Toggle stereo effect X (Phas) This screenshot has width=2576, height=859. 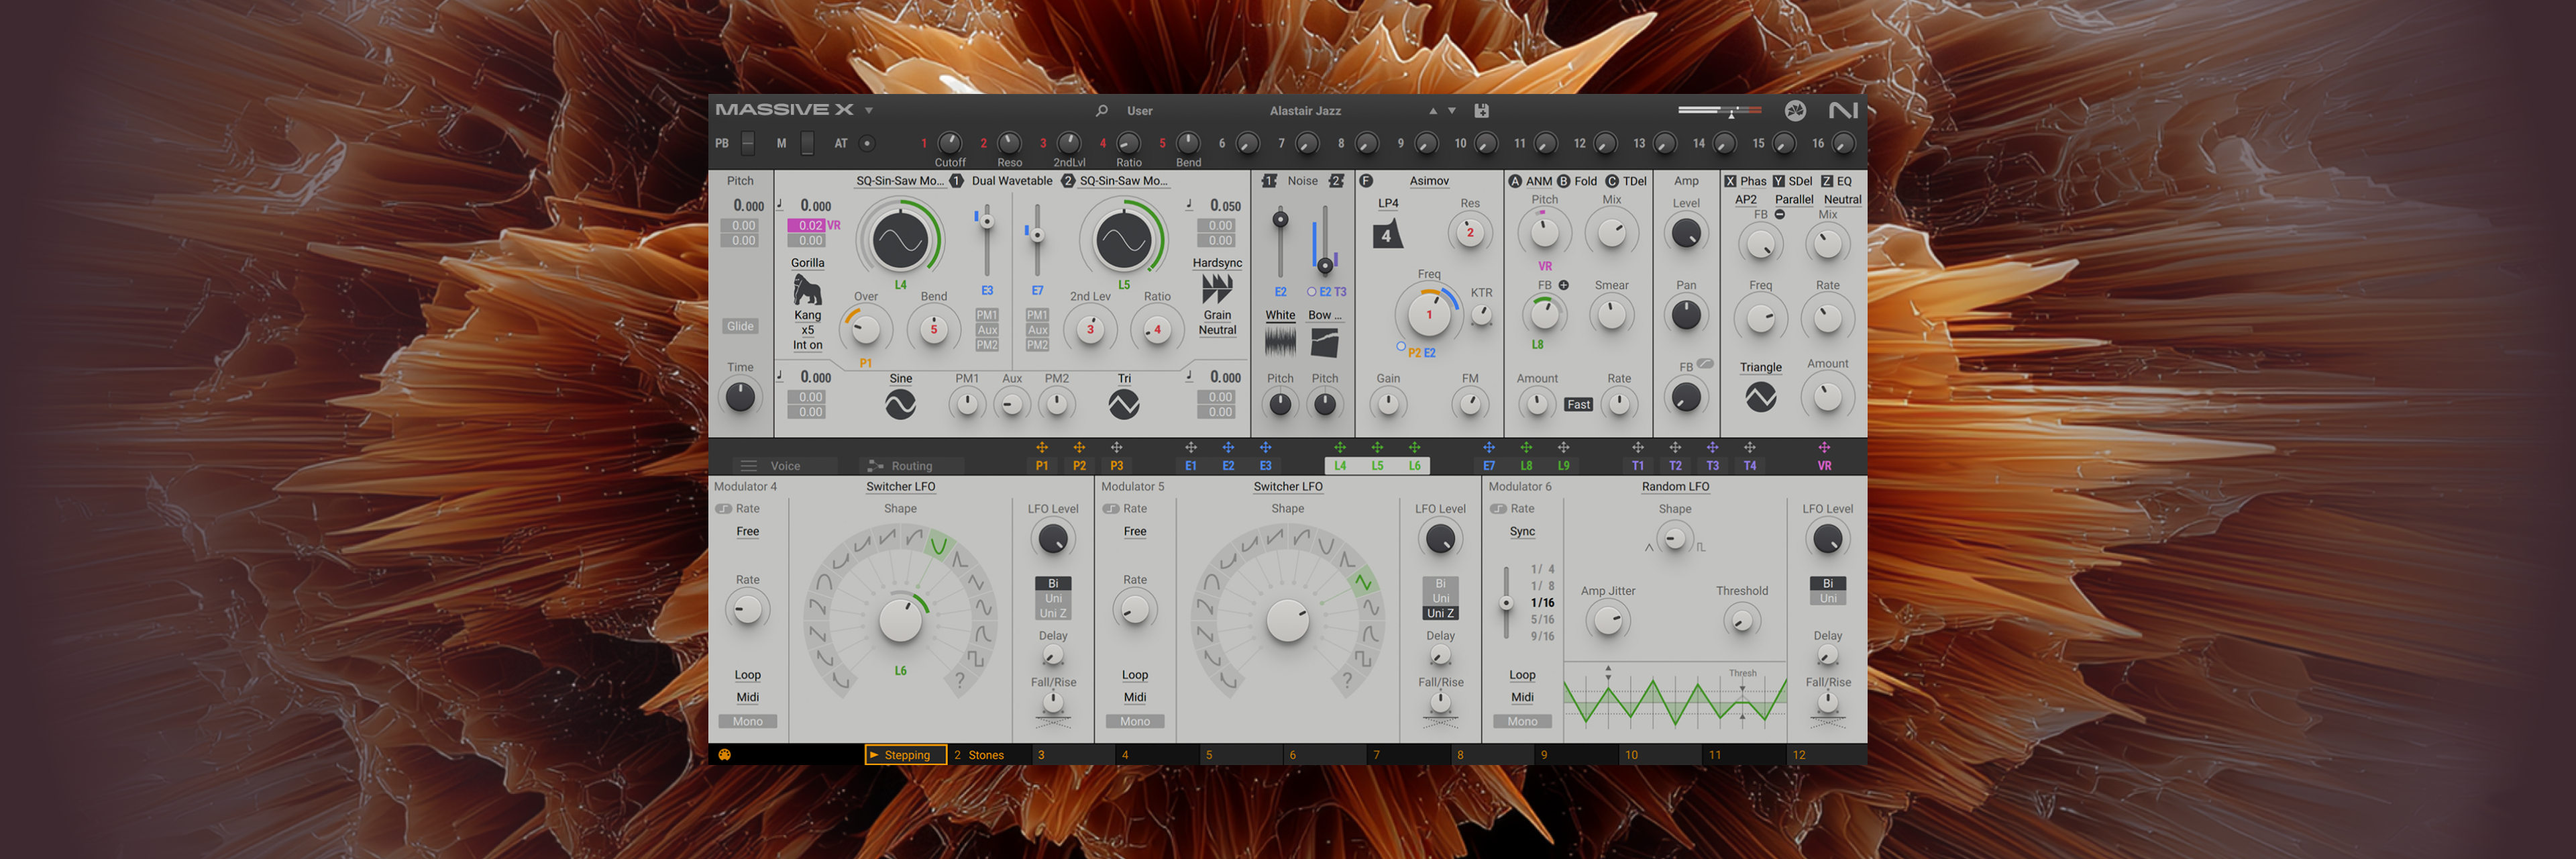(1730, 181)
